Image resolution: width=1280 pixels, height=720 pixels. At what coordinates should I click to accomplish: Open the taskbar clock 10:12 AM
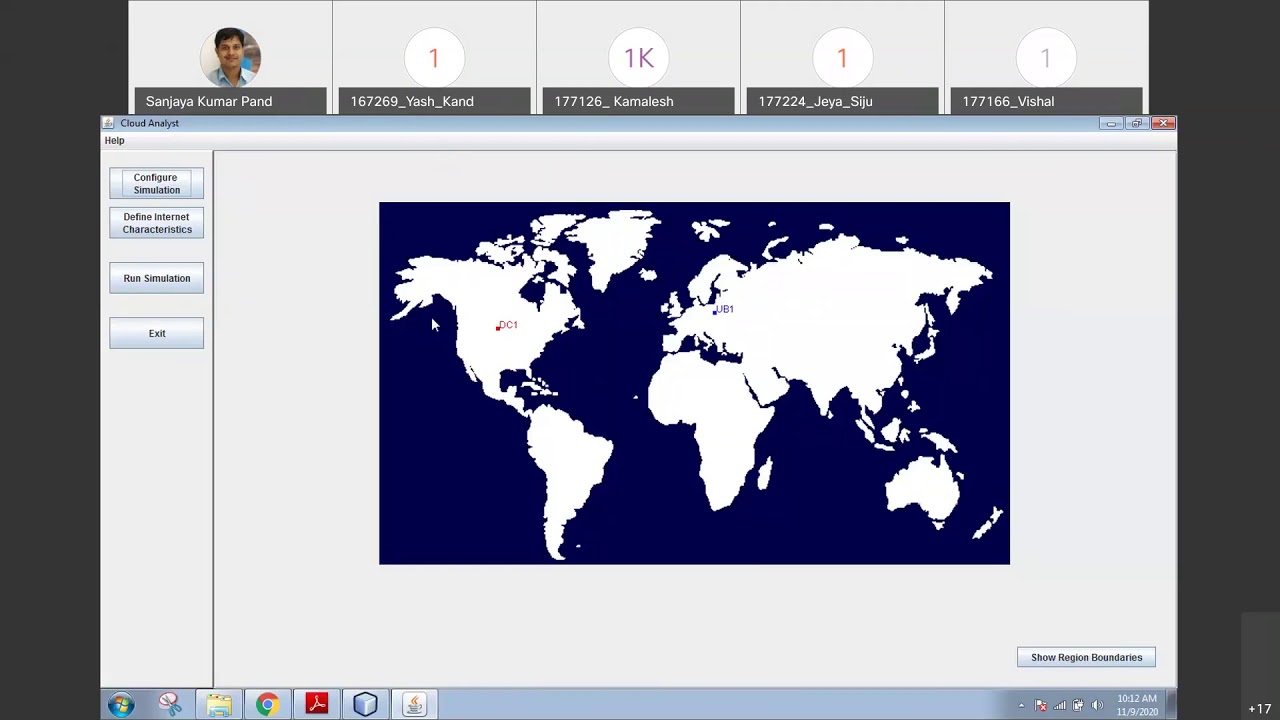point(1137,705)
